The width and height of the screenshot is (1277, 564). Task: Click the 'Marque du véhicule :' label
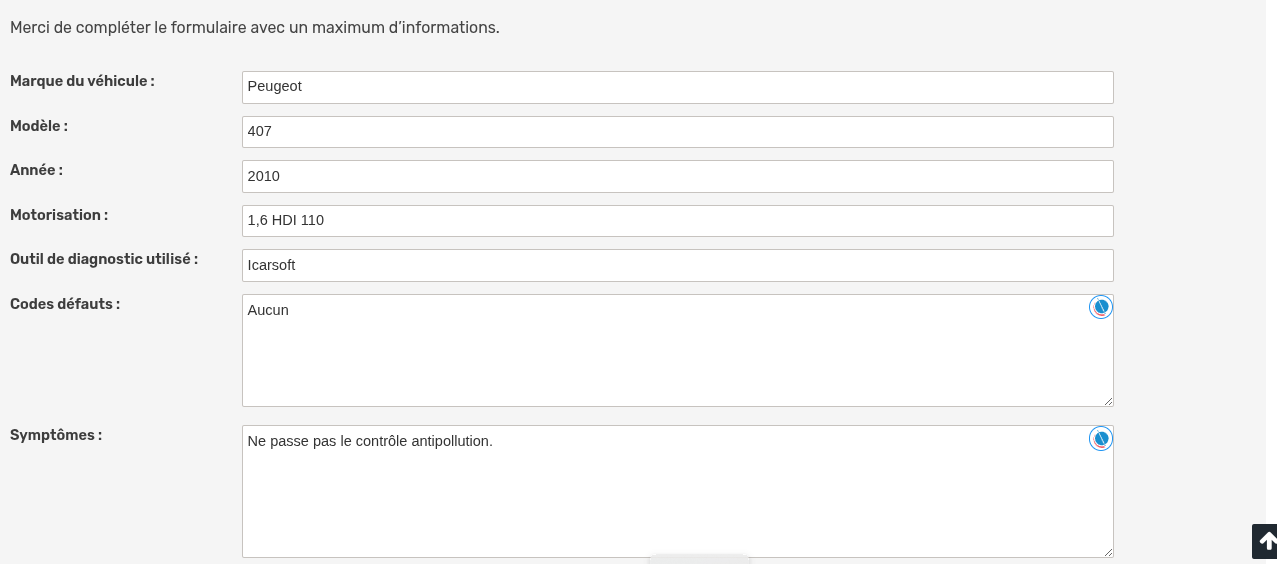(x=82, y=81)
